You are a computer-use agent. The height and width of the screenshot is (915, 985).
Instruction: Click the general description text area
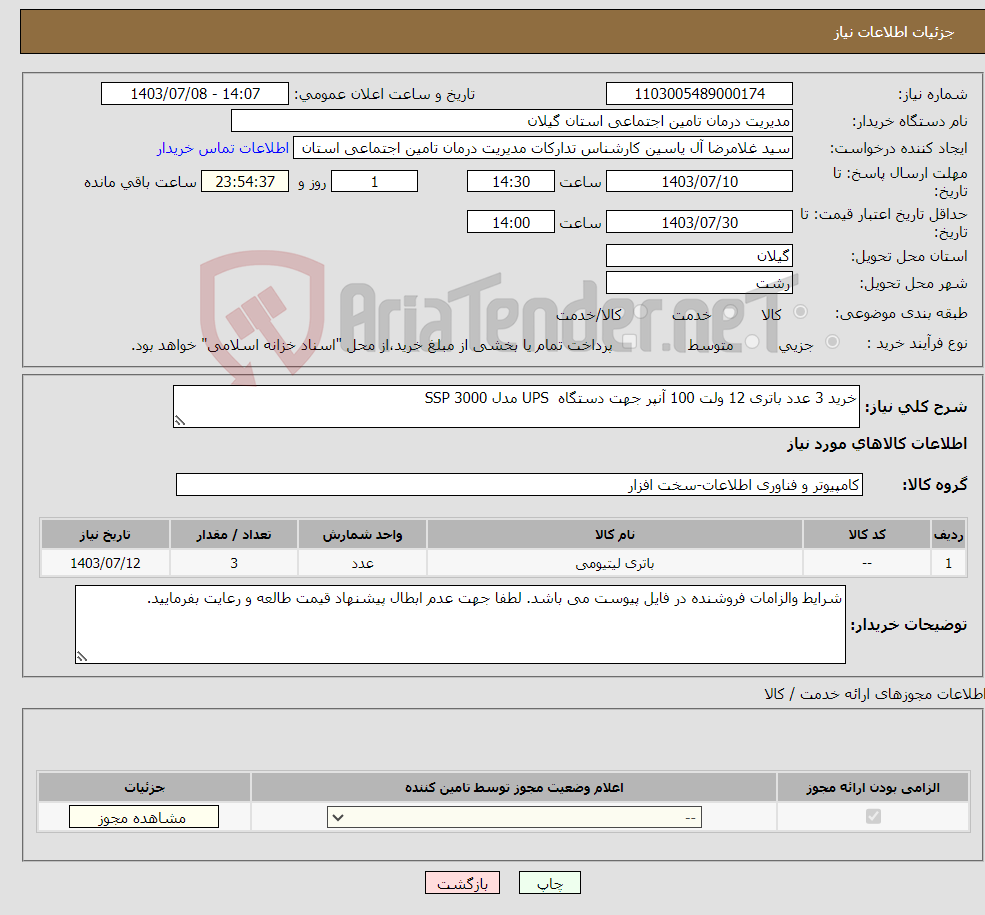516,406
